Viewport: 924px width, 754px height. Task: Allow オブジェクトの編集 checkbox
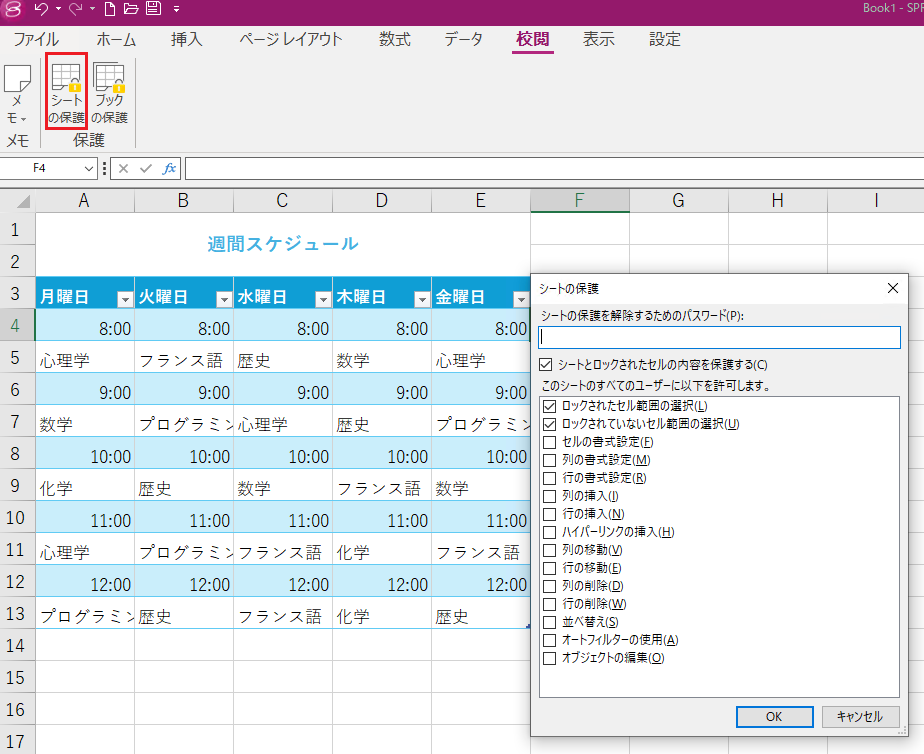point(549,658)
